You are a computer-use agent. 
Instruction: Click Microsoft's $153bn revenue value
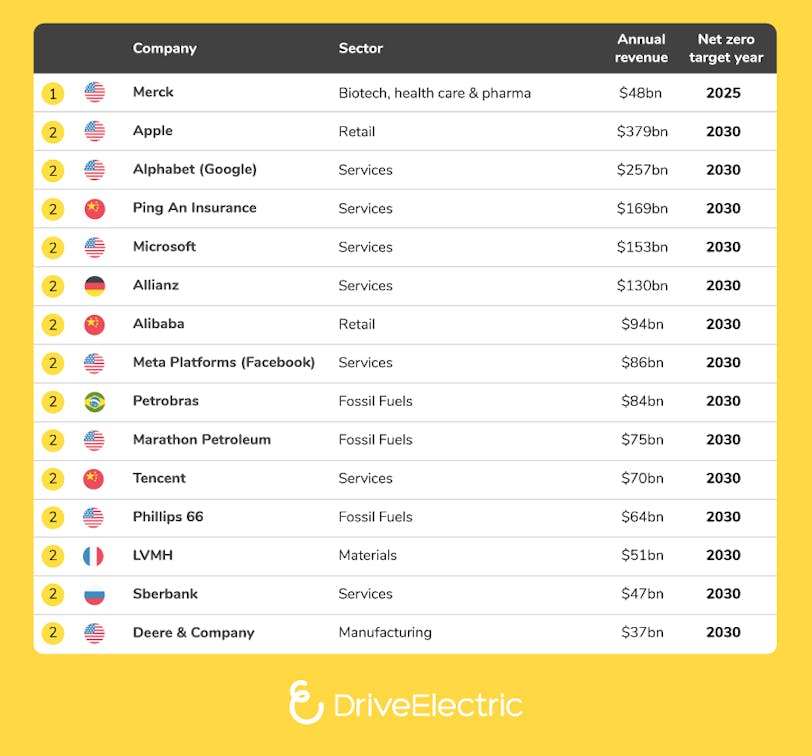pyautogui.click(x=641, y=247)
